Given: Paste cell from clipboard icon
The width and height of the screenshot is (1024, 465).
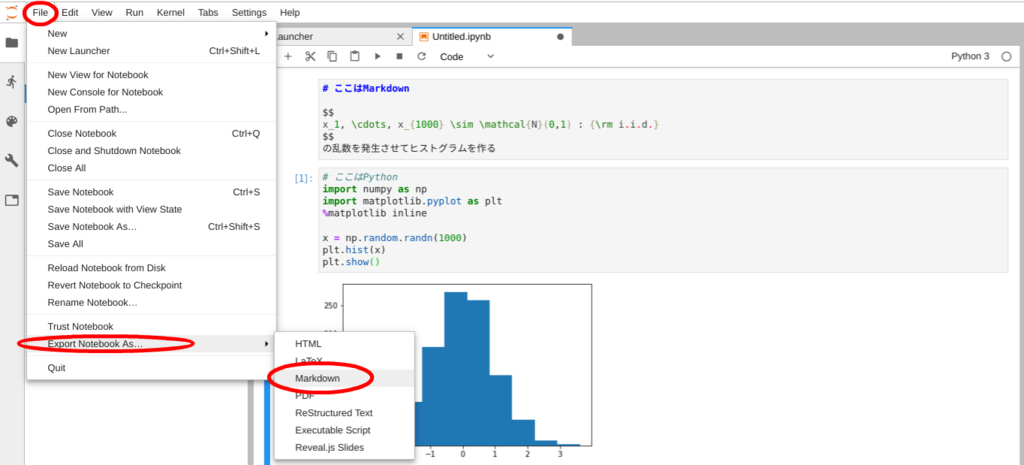Looking at the screenshot, I should pyautogui.click(x=355, y=56).
